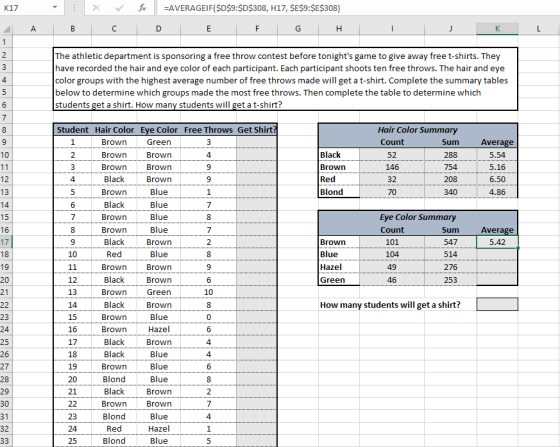Click the Cancel X formula icon

(96, 8)
